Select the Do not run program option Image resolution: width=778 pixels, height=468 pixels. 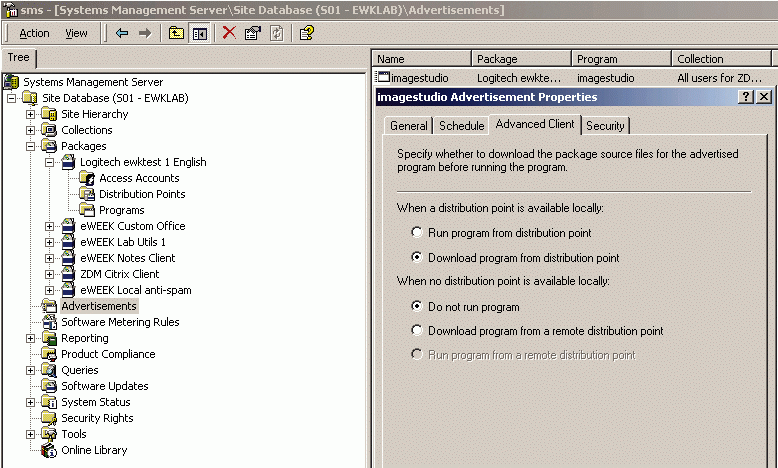point(417,306)
